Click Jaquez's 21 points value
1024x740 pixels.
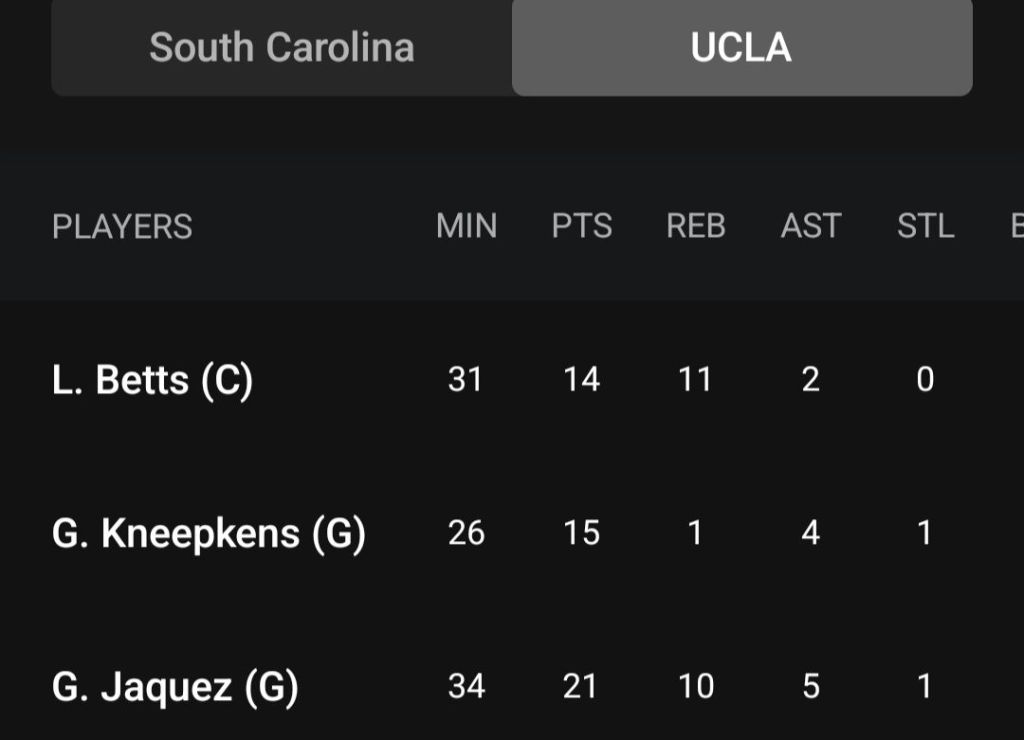tap(580, 686)
